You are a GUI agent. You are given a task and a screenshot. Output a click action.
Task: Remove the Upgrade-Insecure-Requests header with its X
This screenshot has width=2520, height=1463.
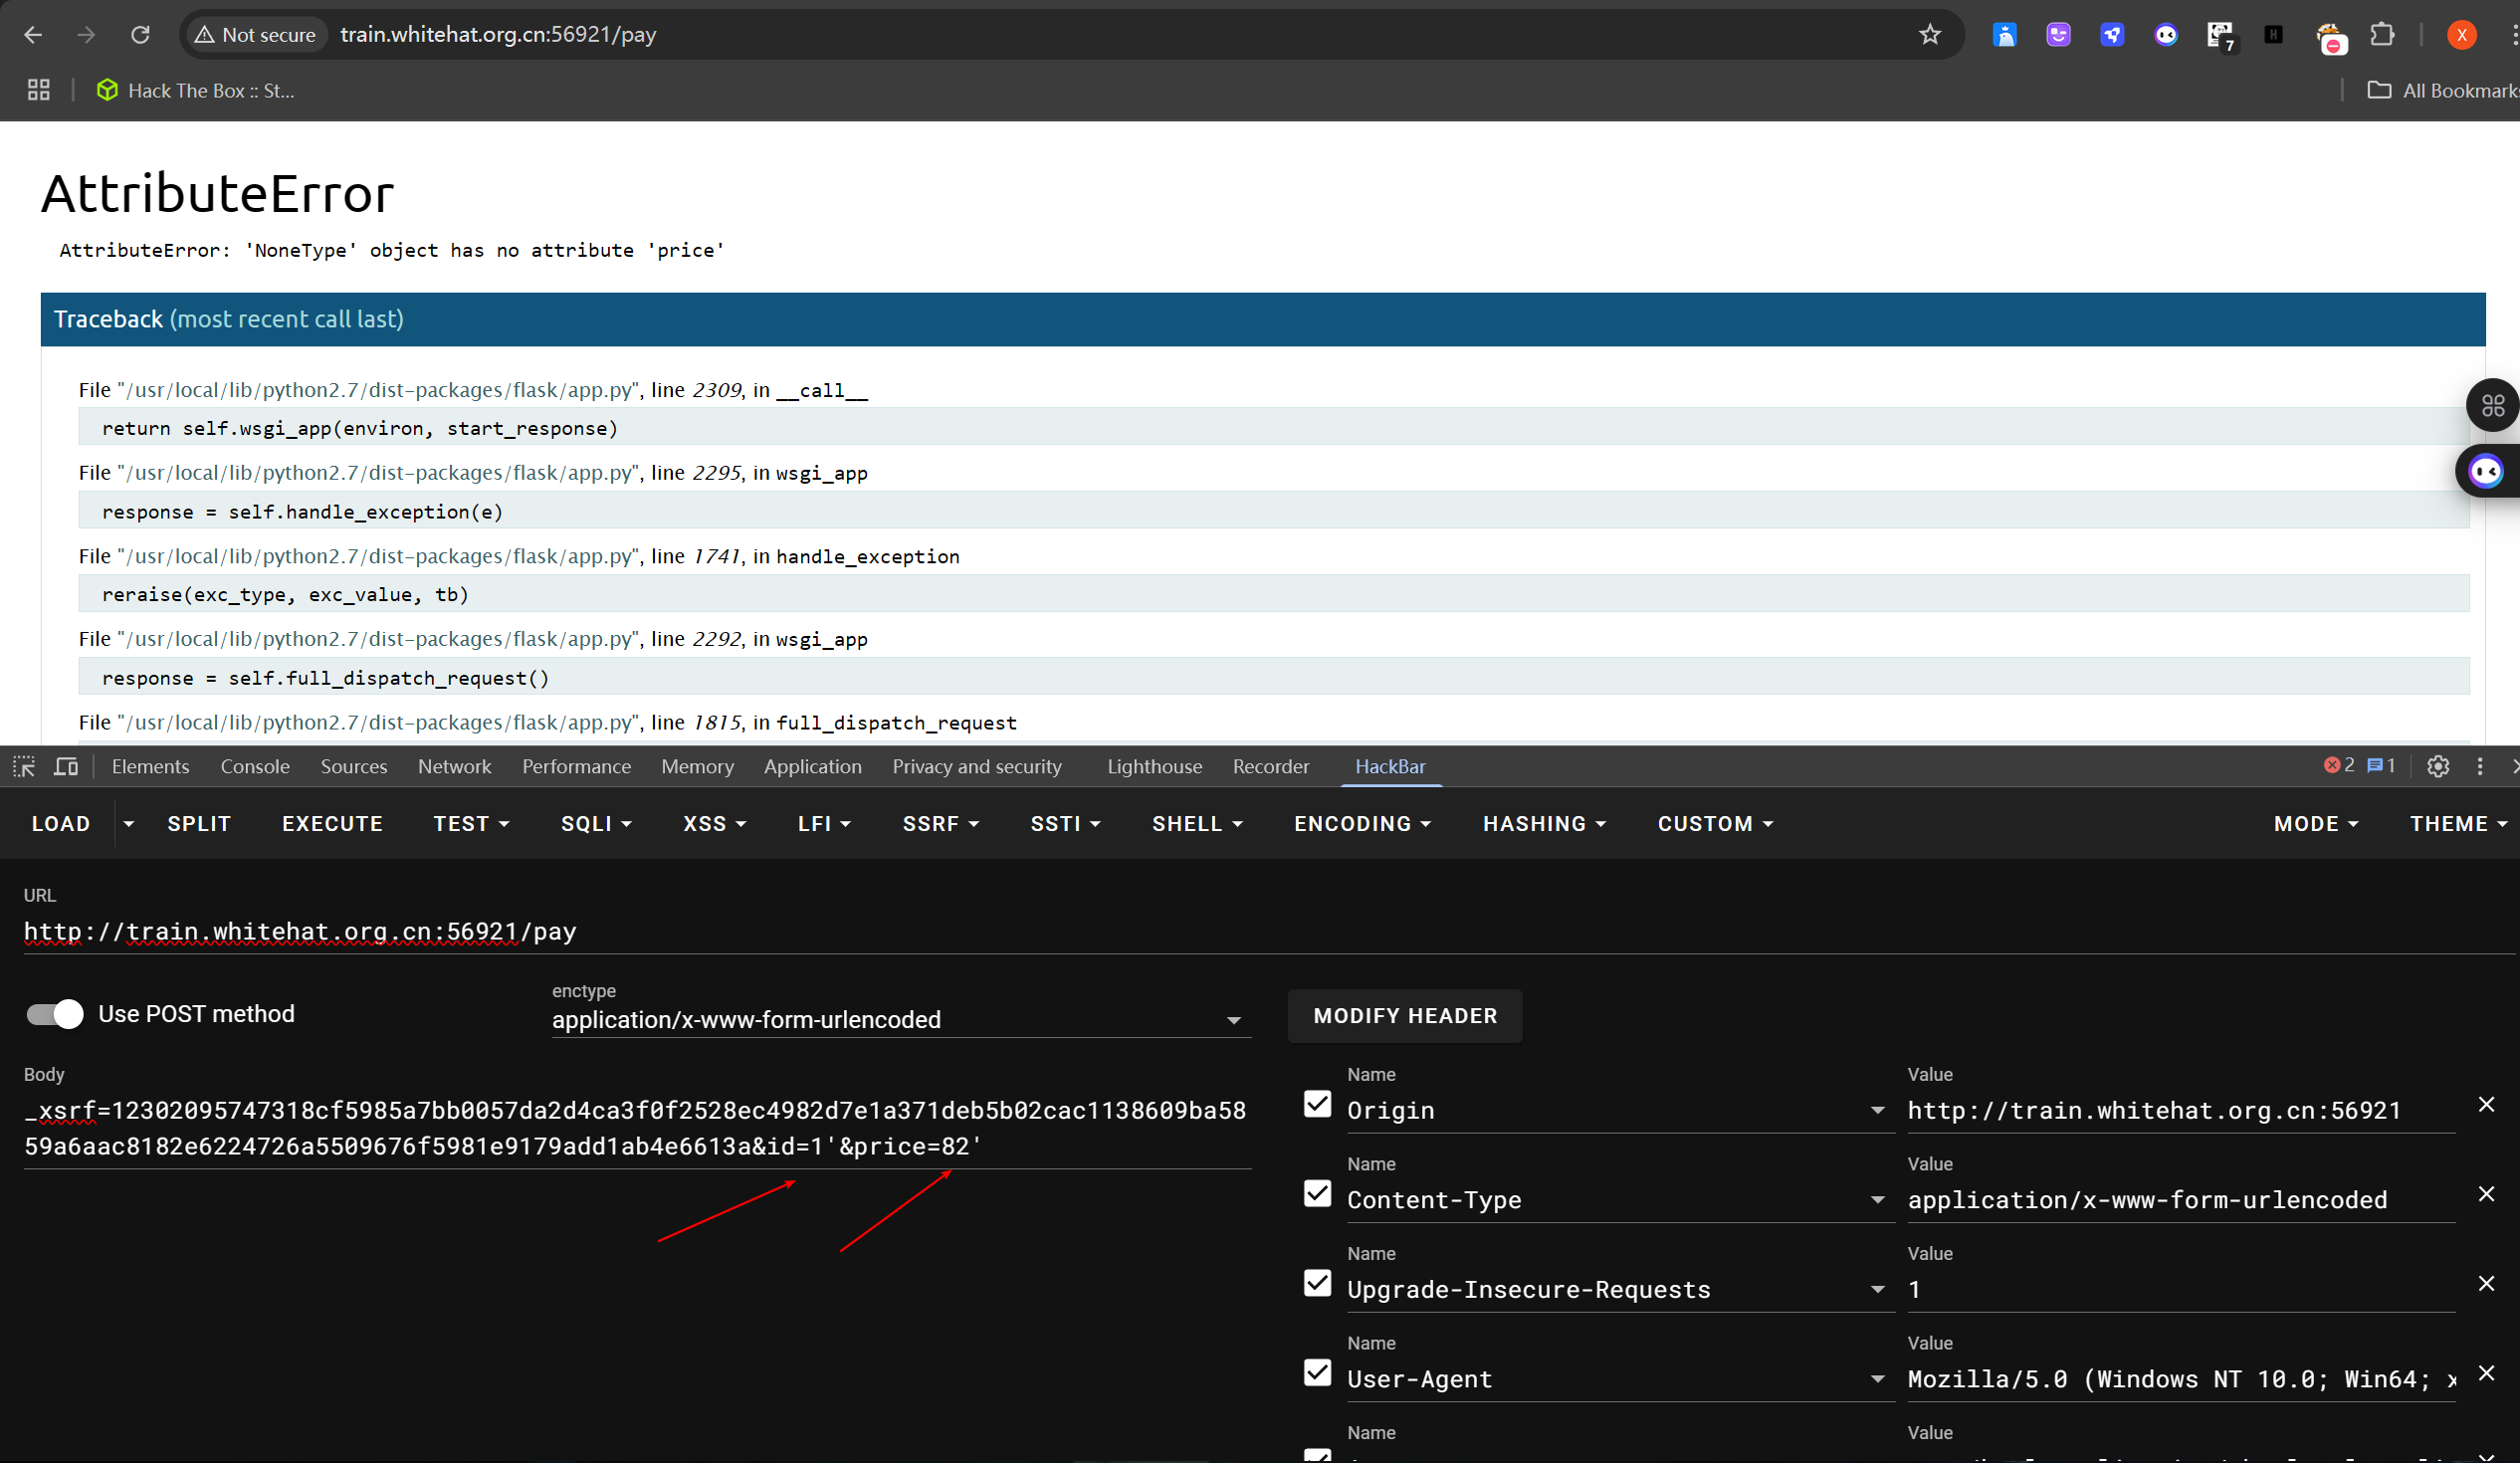tap(2486, 1283)
